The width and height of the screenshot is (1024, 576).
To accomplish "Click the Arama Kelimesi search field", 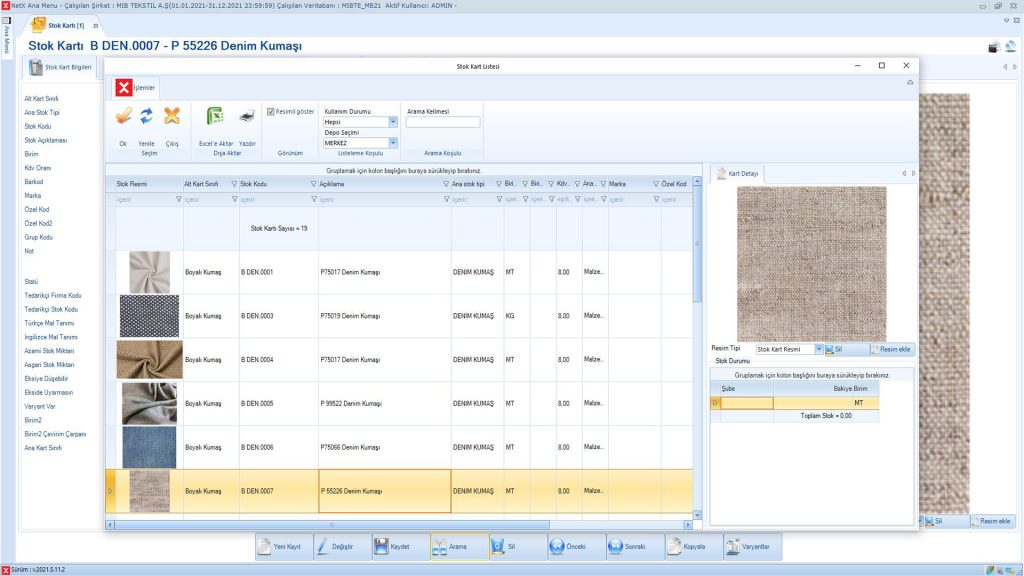I will coord(443,122).
